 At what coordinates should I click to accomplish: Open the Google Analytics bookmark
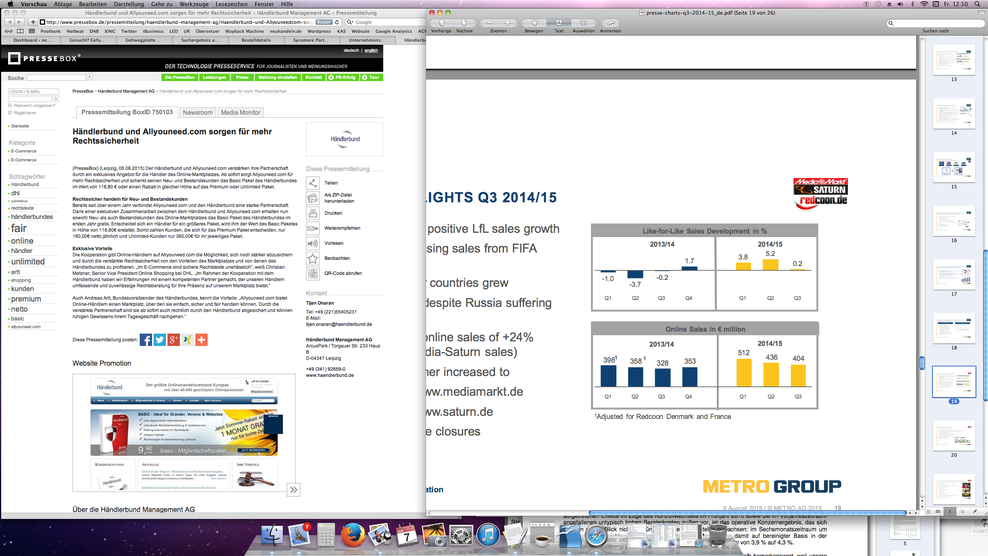(x=394, y=31)
